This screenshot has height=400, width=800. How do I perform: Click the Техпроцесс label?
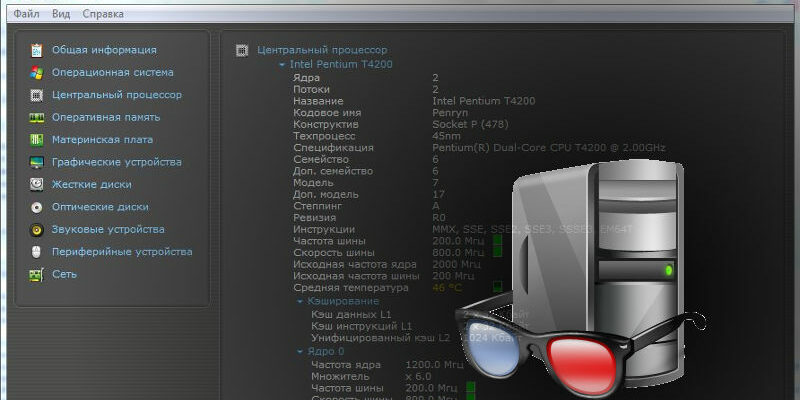[324, 136]
